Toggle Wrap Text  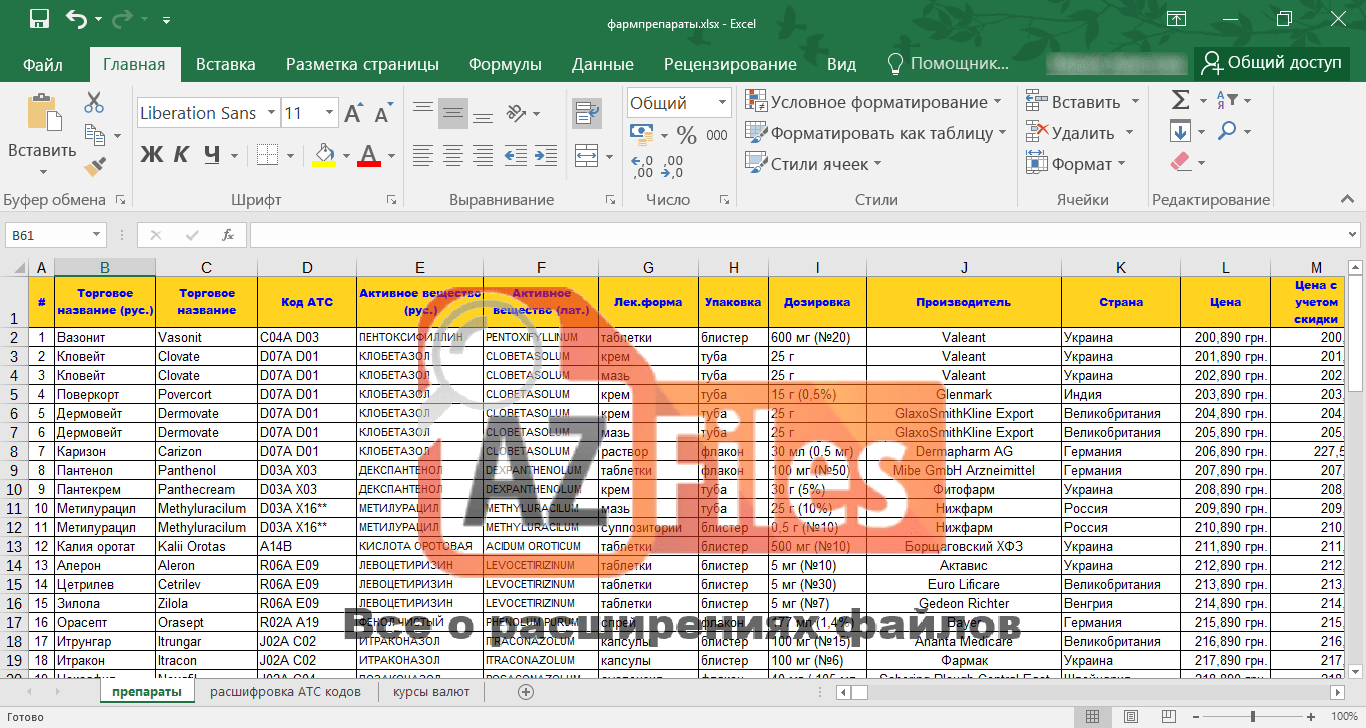(x=587, y=113)
